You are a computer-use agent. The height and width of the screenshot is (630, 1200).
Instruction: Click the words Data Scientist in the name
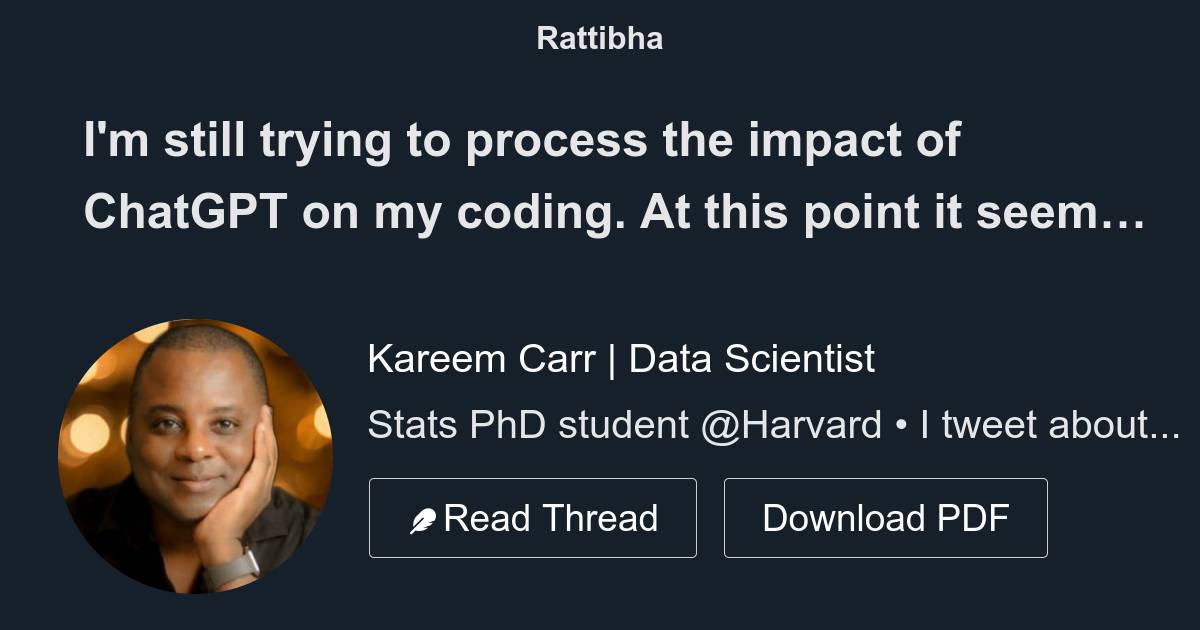[752, 358]
